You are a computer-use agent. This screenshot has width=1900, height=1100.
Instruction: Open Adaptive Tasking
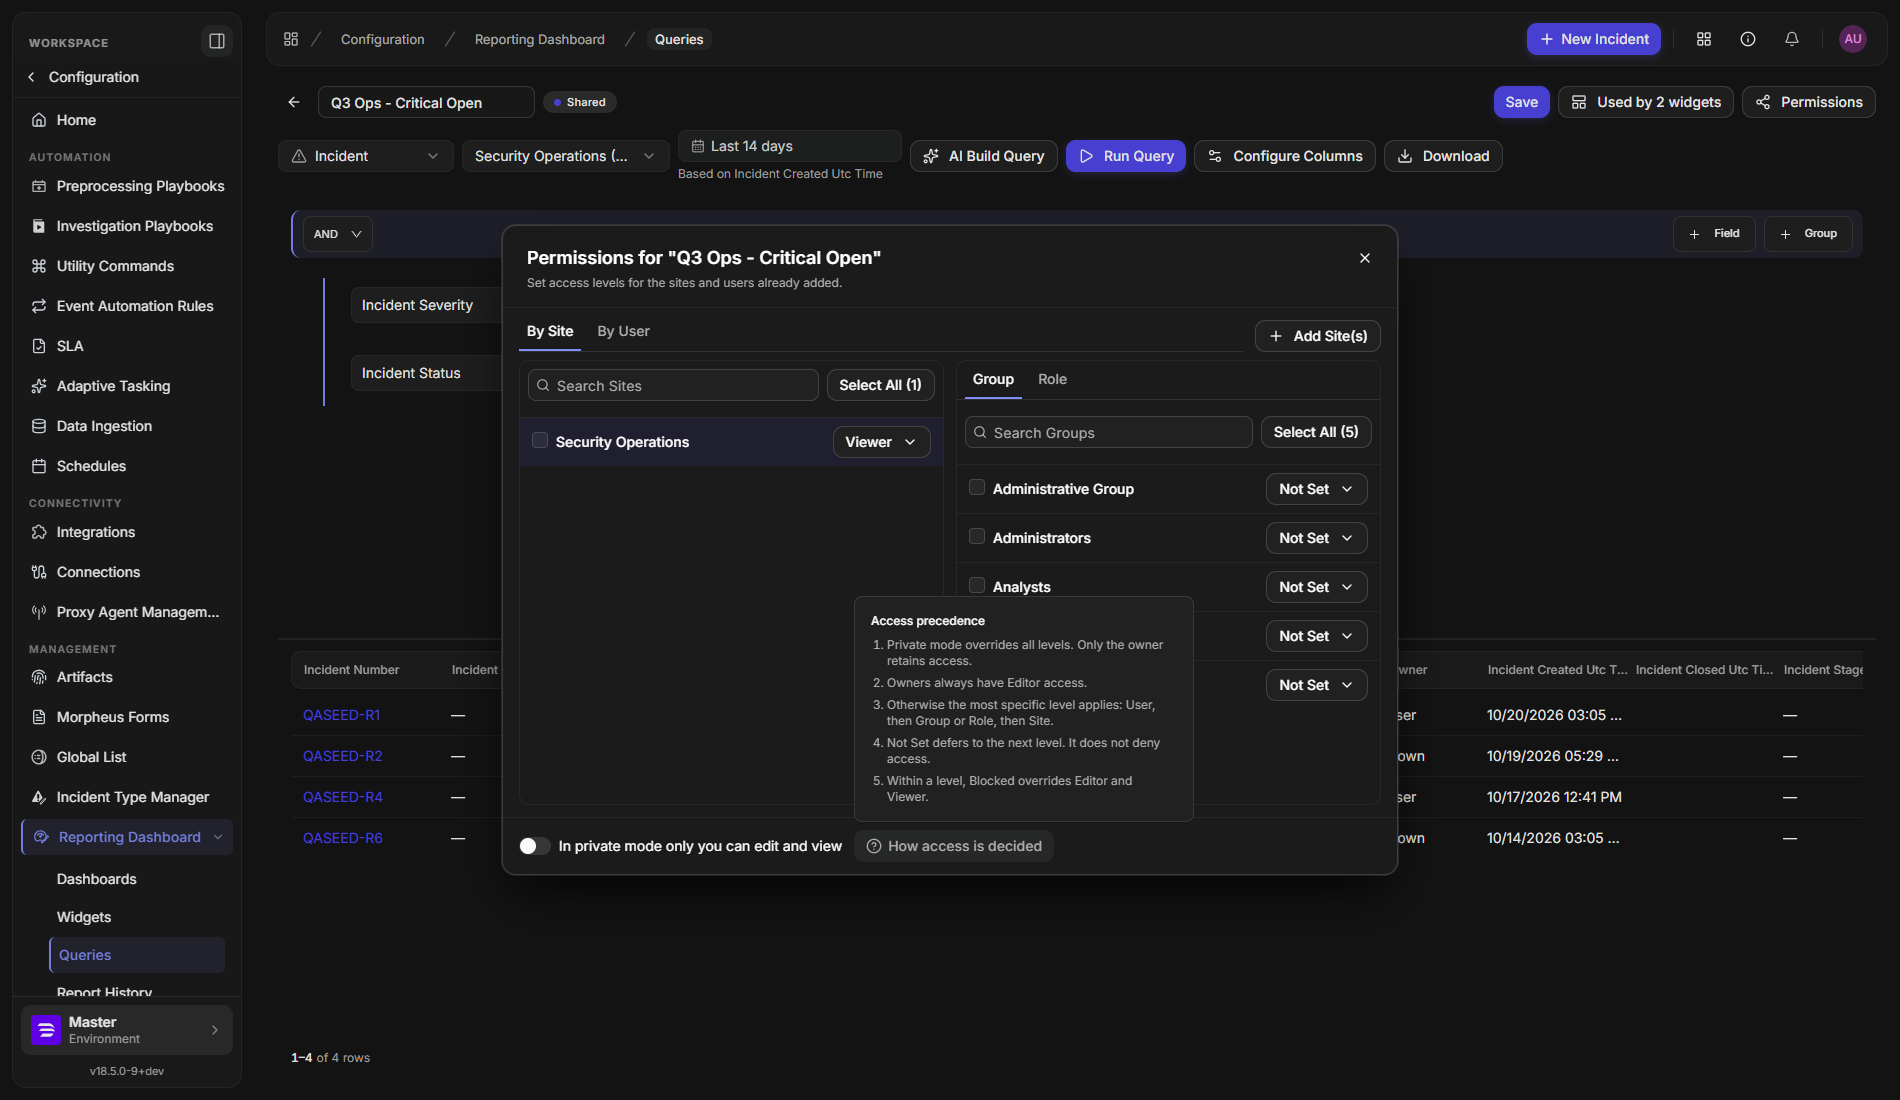127,386
